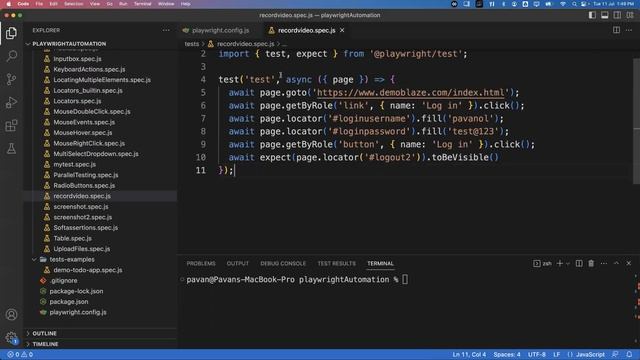The width and height of the screenshot is (640, 360).
Task: Open the Search view icon
Action: pyautogui.click(x=11, y=56)
